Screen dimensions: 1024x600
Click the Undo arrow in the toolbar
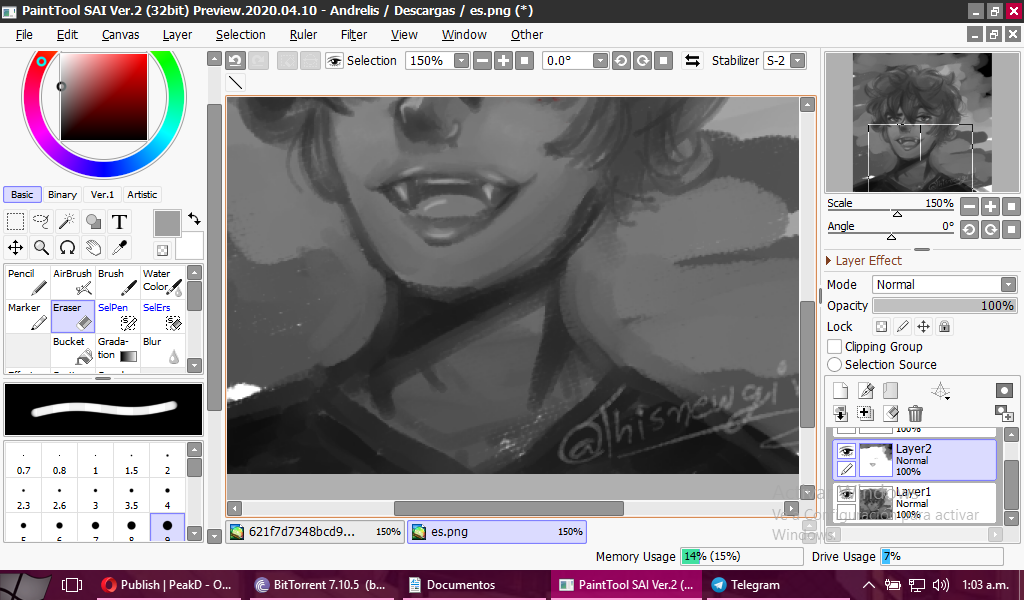(235, 61)
